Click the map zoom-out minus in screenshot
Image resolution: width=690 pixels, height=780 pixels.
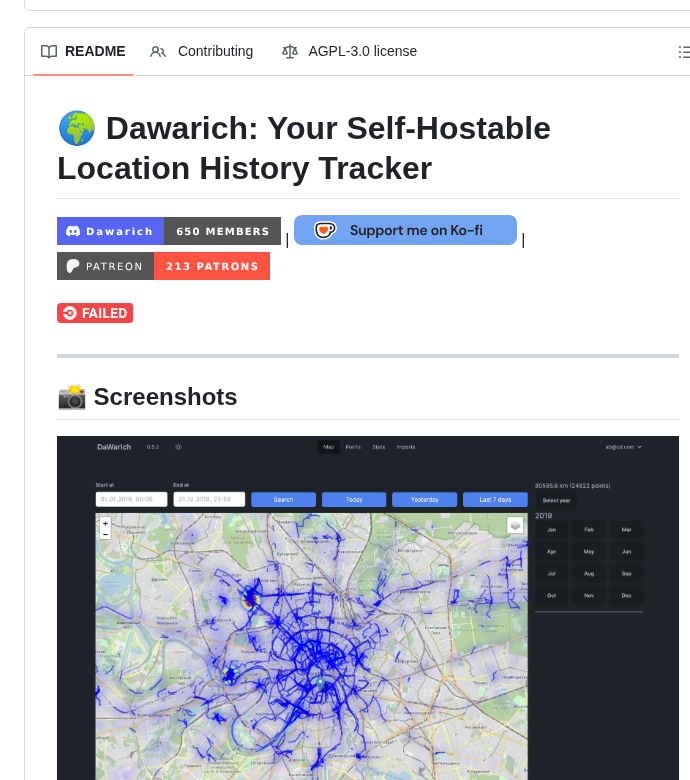point(105,534)
